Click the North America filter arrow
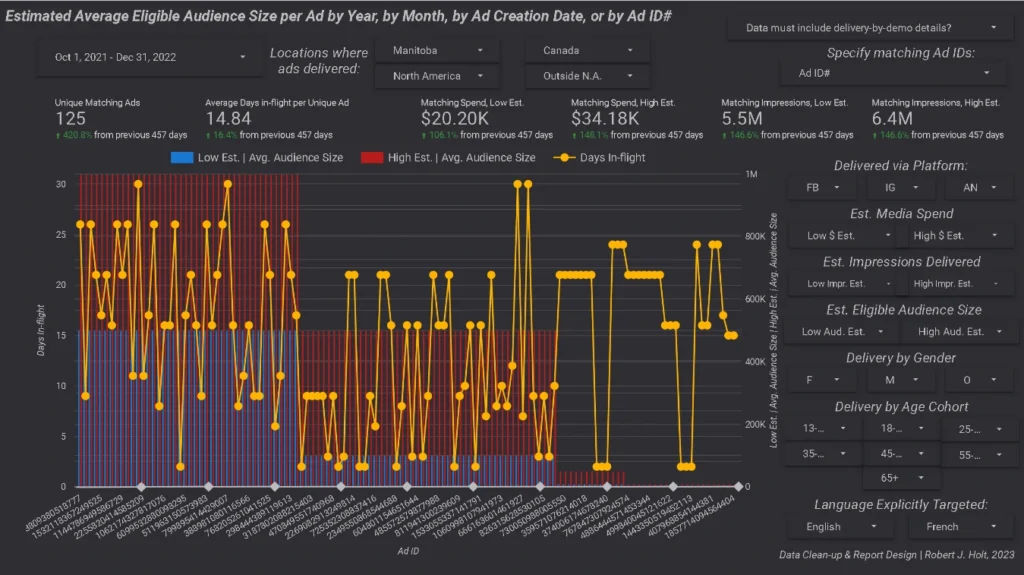The width and height of the screenshot is (1024, 575). (x=481, y=76)
